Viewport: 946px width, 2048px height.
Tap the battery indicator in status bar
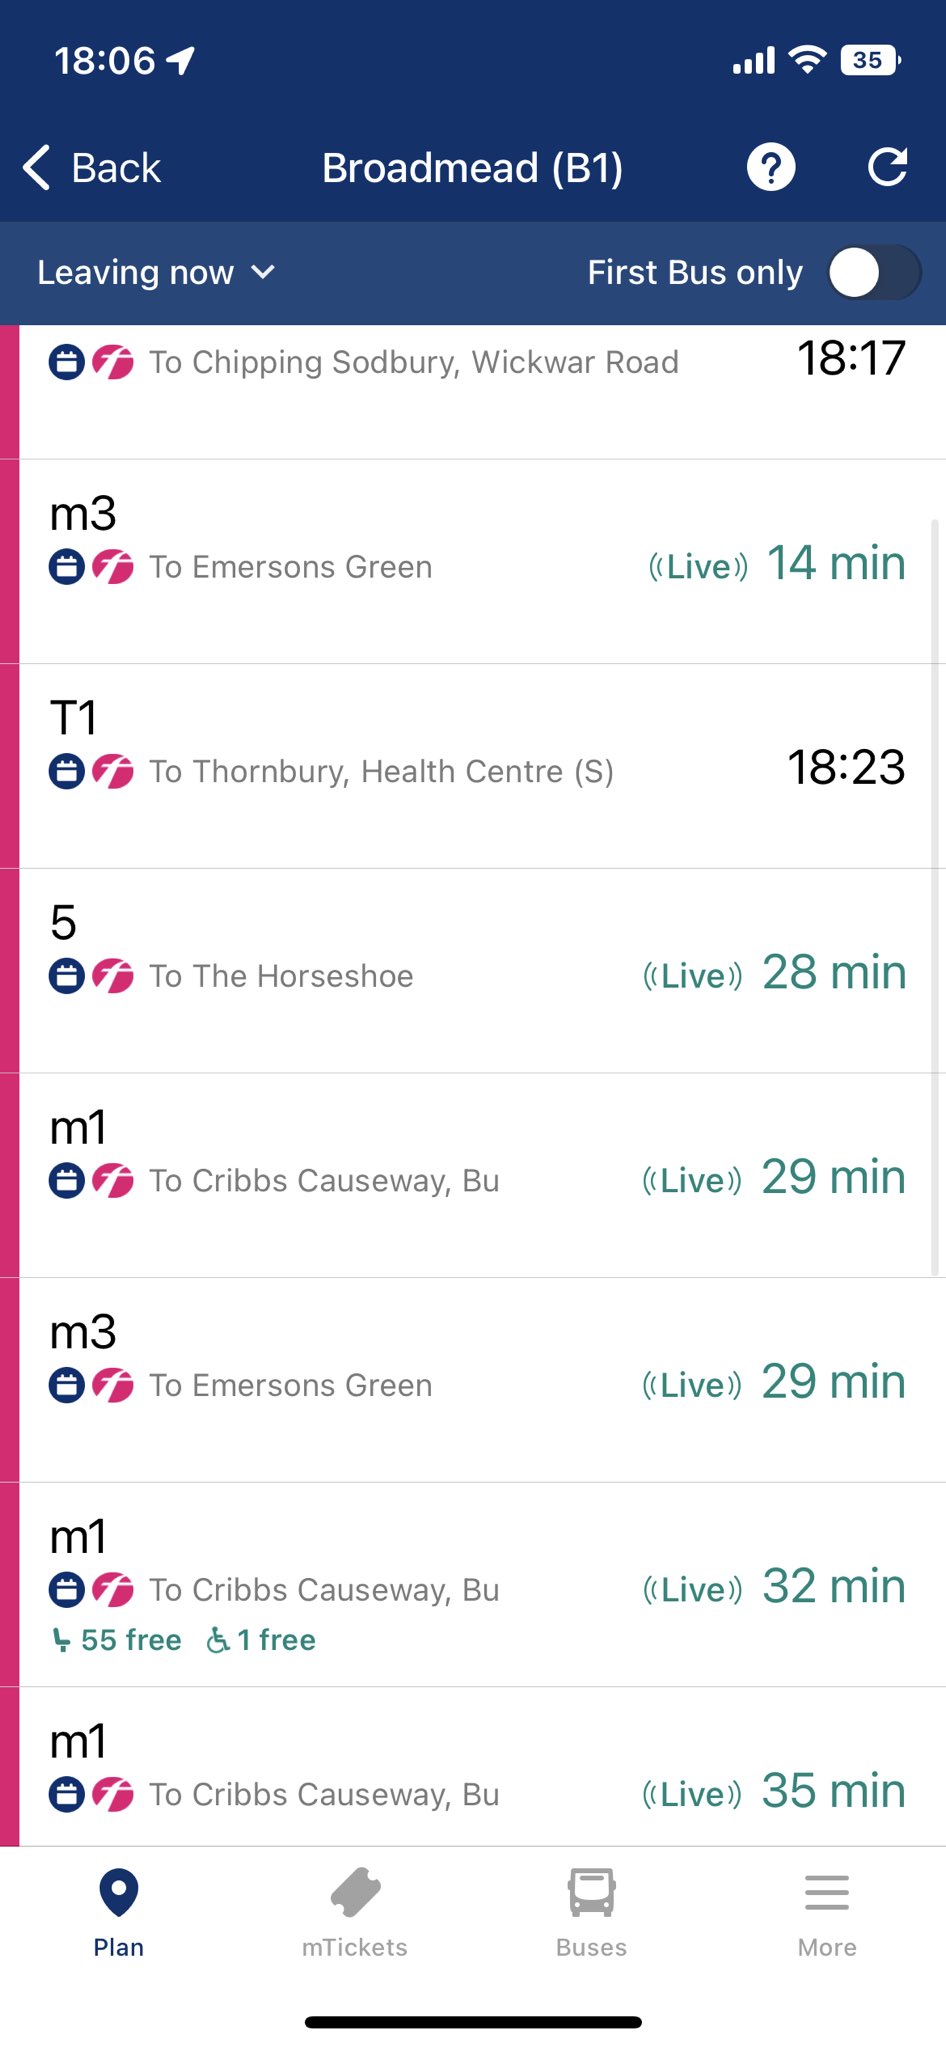[870, 60]
